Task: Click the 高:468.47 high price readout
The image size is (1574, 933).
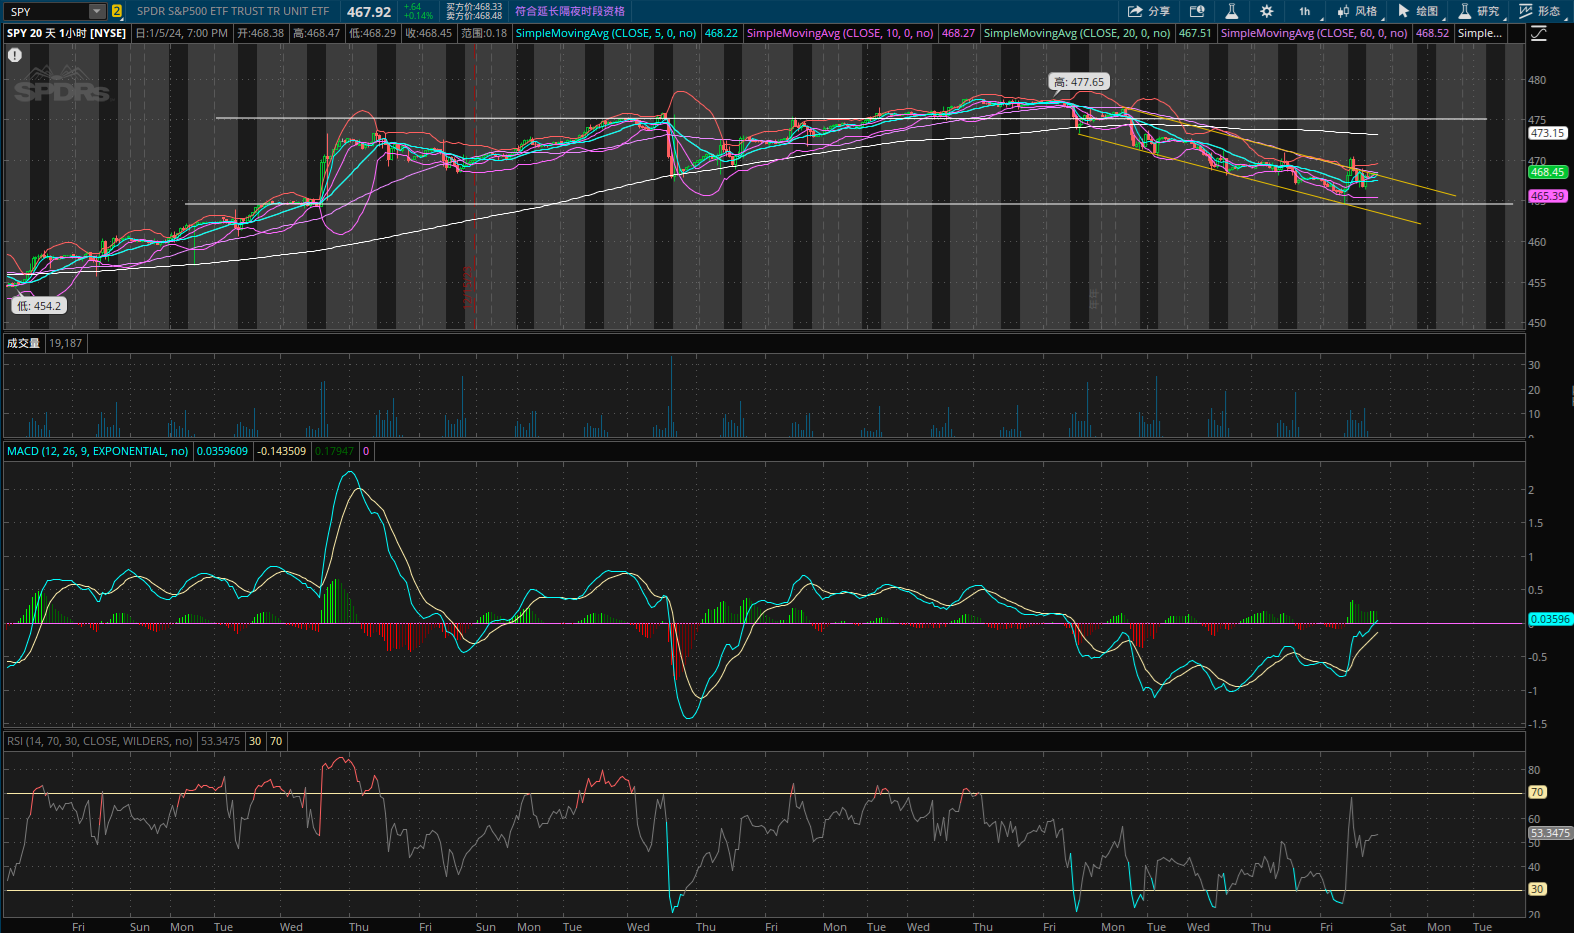Action: point(316,33)
